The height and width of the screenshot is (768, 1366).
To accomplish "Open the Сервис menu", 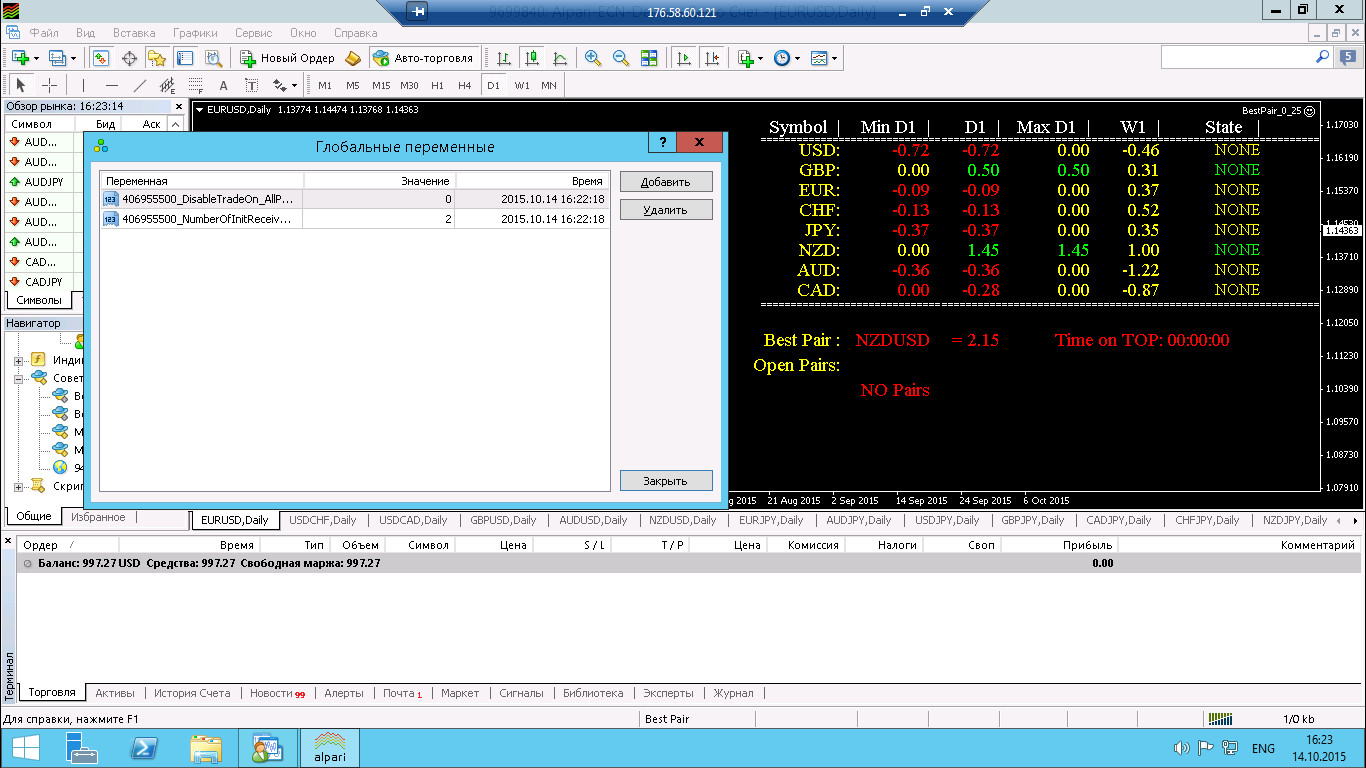I will point(253,33).
